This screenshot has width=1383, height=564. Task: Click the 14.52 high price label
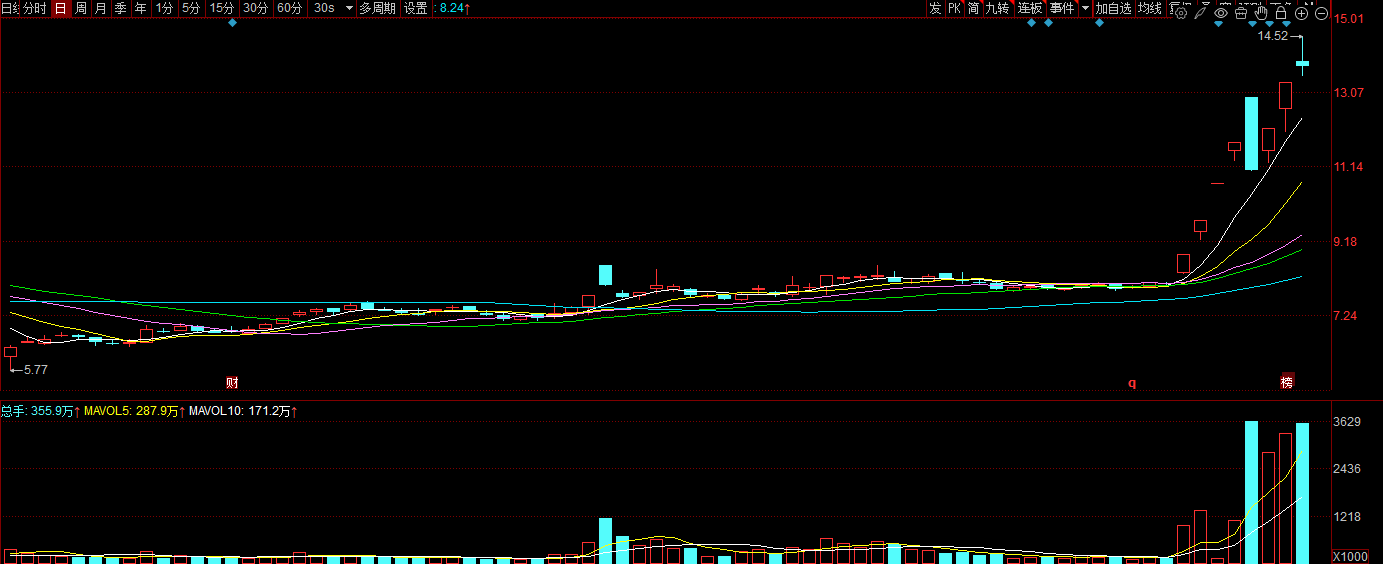pos(1273,36)
